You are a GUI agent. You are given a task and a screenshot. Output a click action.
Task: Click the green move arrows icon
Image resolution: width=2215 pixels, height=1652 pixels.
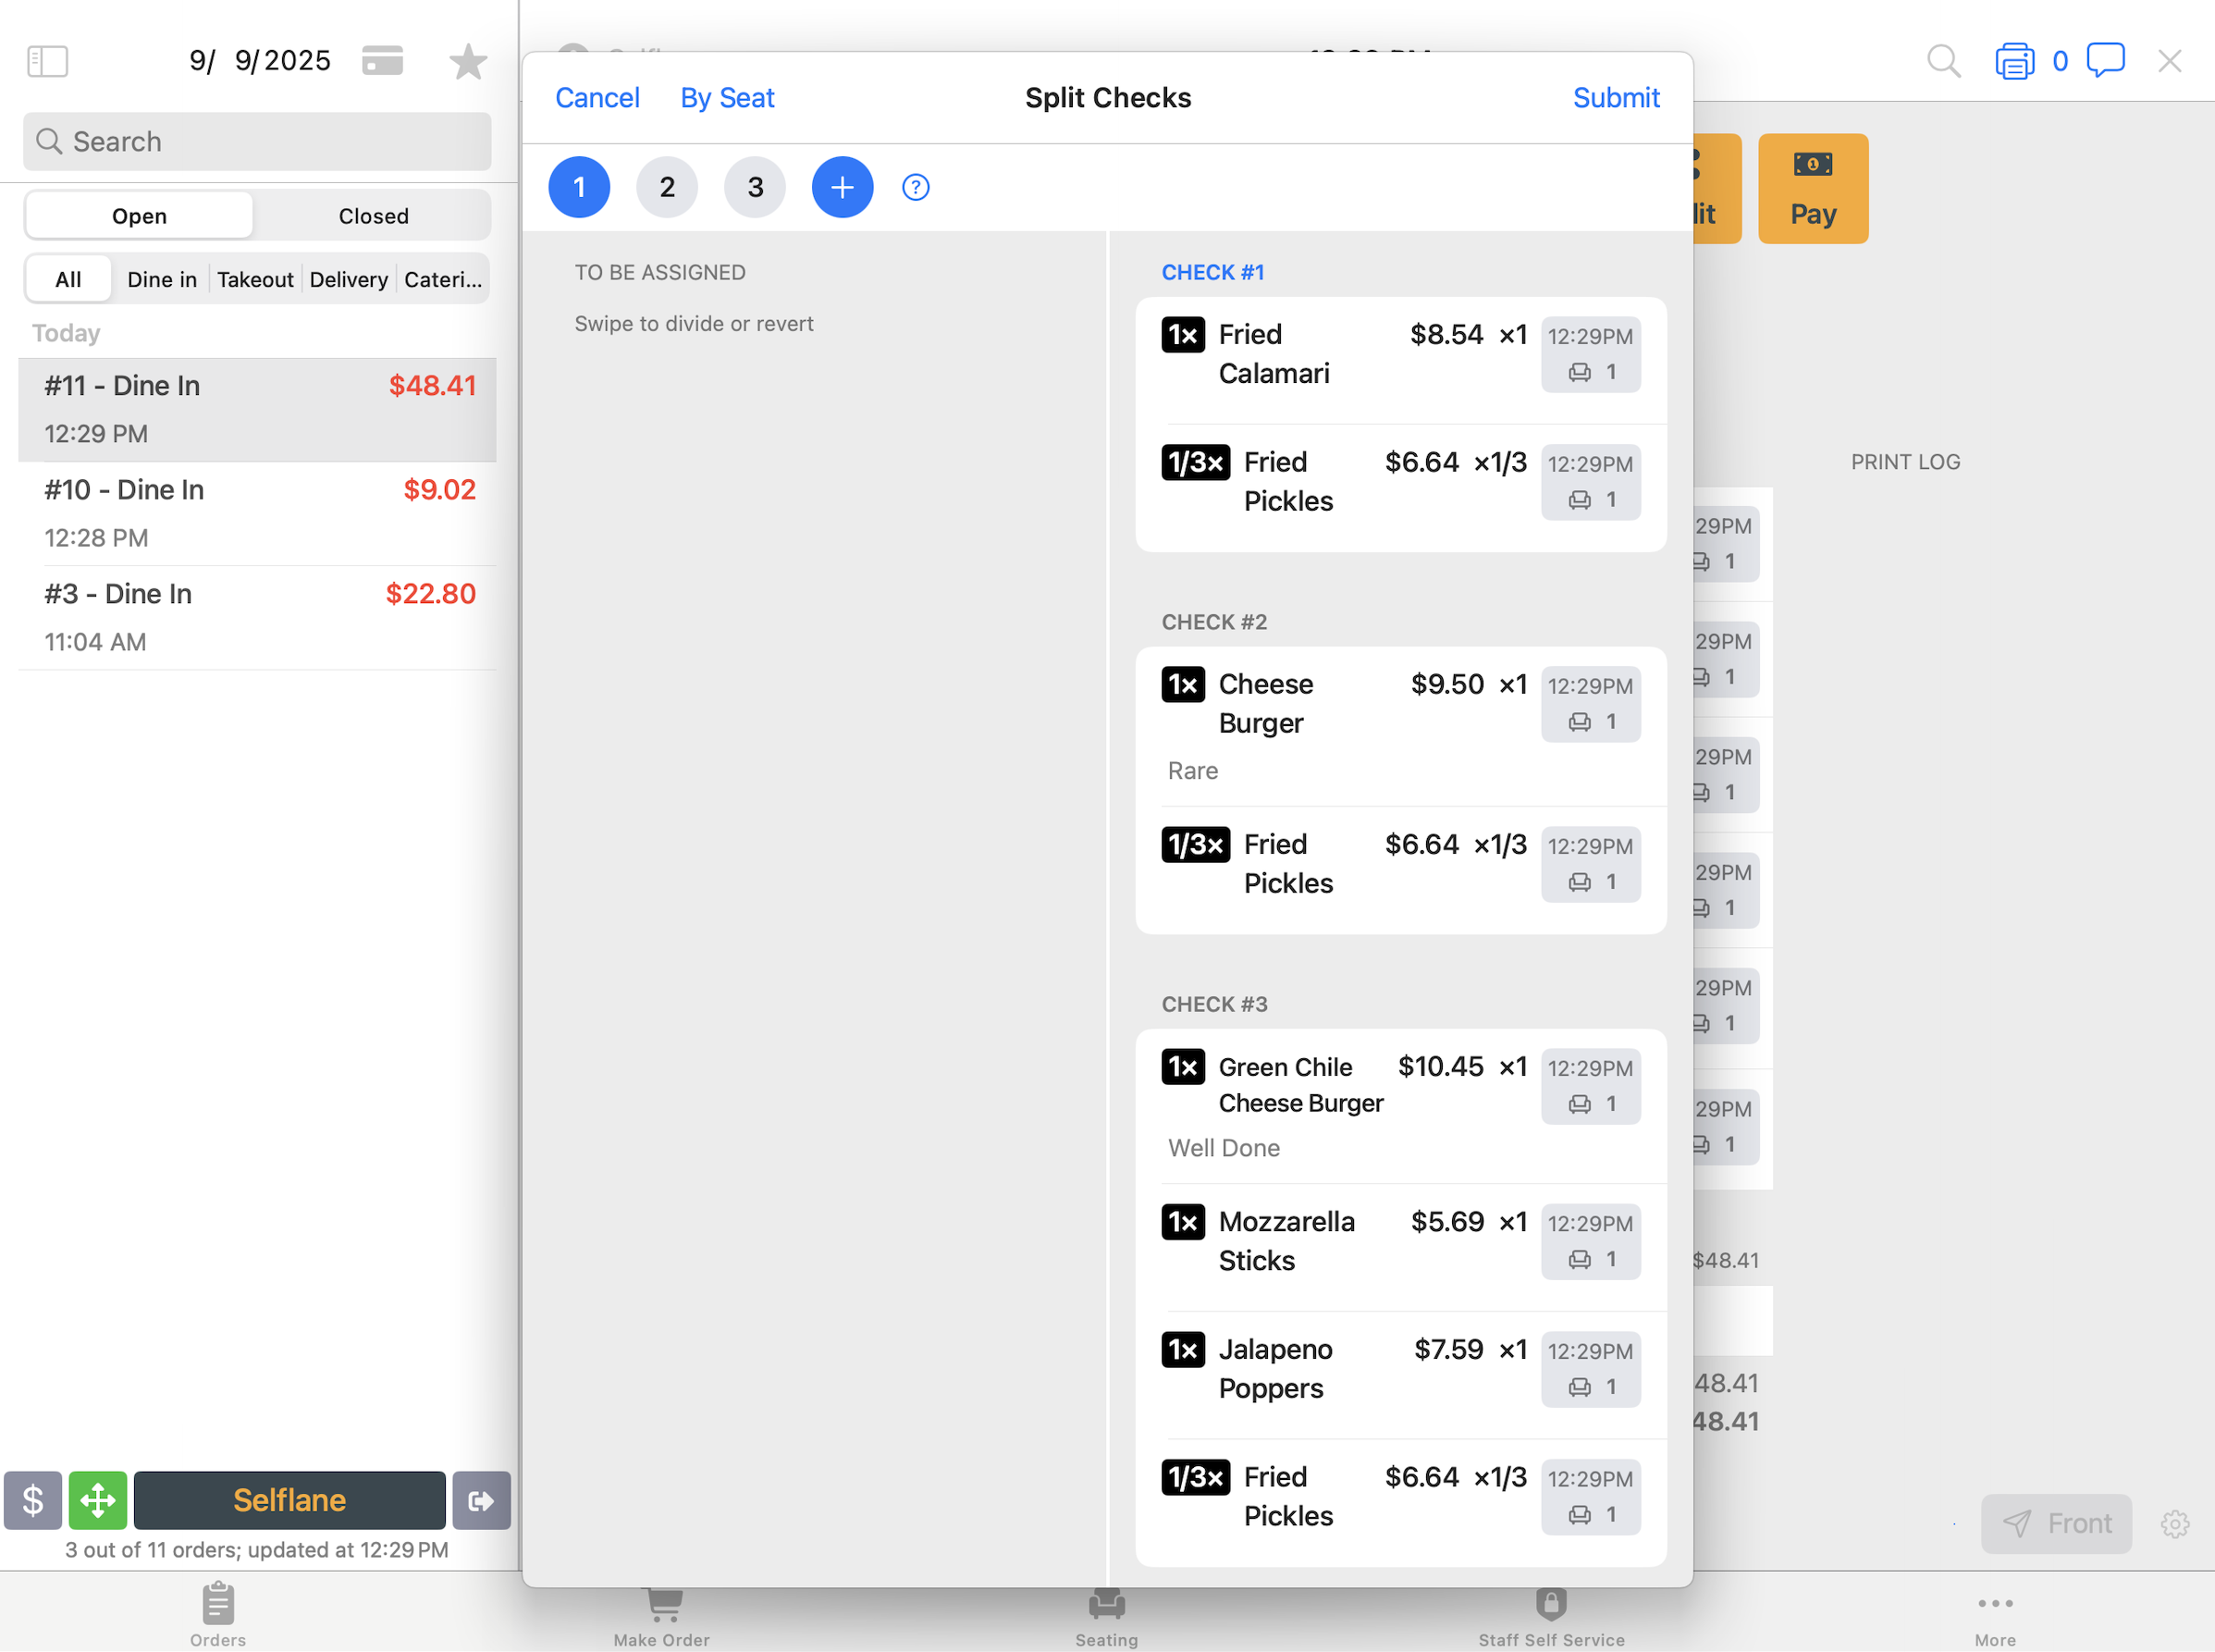pos(98,1500)
